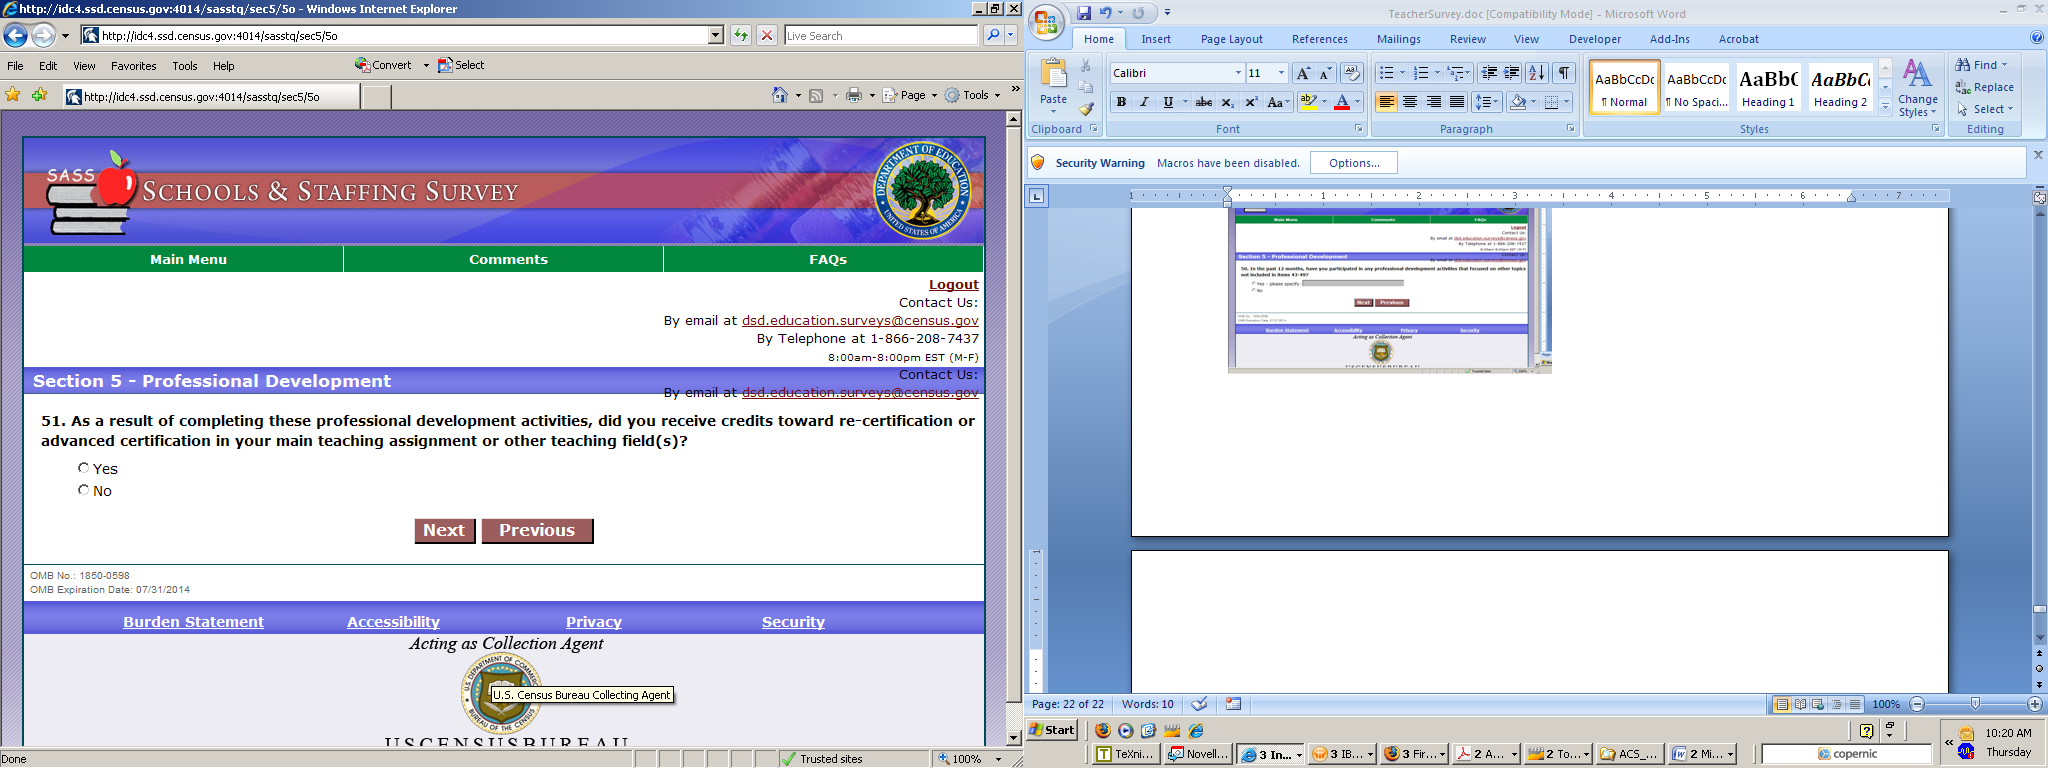The width and height of the screenshot is (2048, 768).
Task: Click the text highlight color swatch in Word
Action: pos(1308,102)
